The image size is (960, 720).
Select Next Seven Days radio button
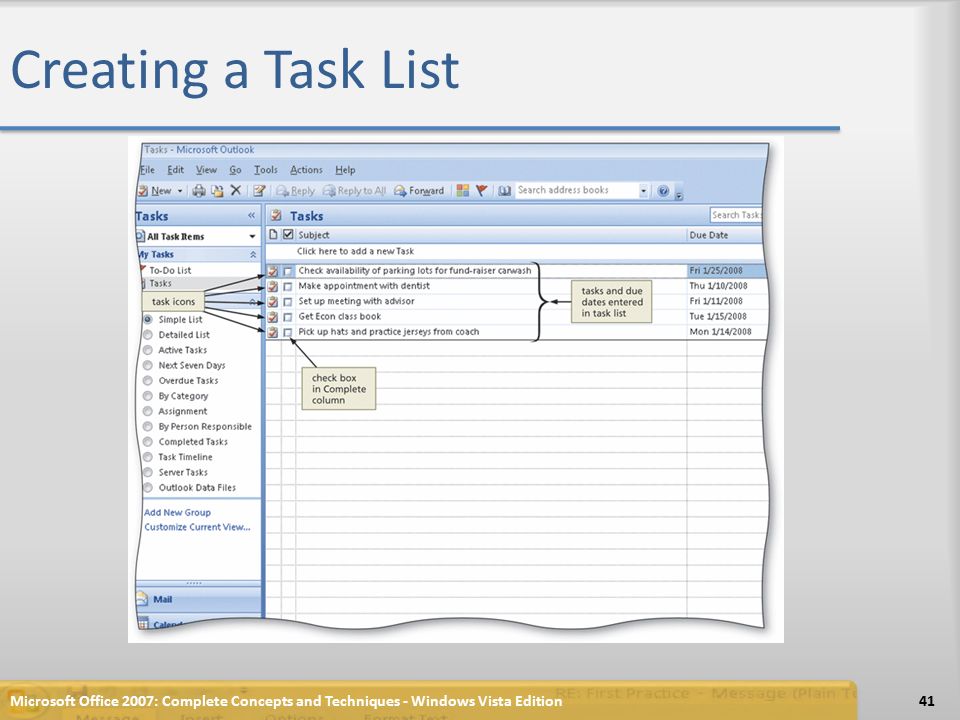[x=148, y=366]
